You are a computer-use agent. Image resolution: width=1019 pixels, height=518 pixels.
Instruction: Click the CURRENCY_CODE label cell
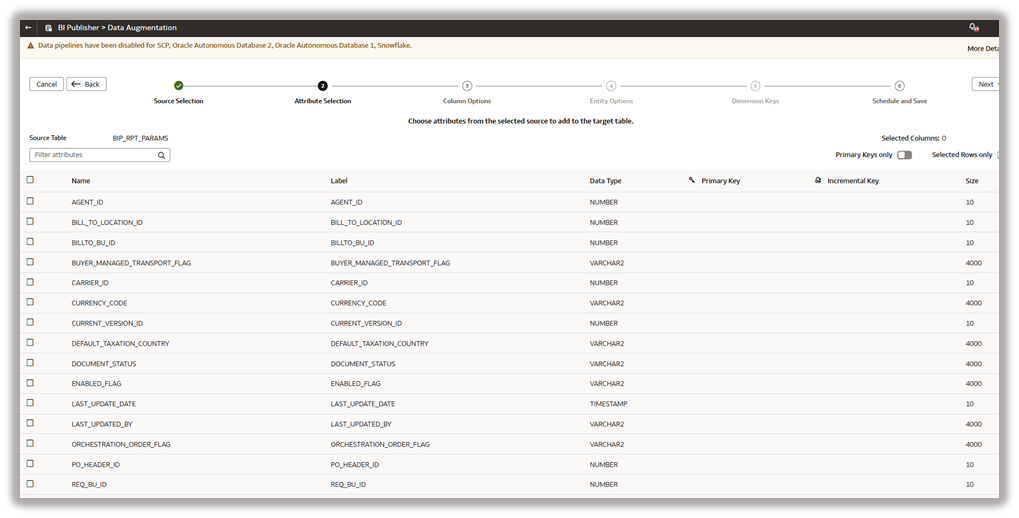(x=358, y=303)
